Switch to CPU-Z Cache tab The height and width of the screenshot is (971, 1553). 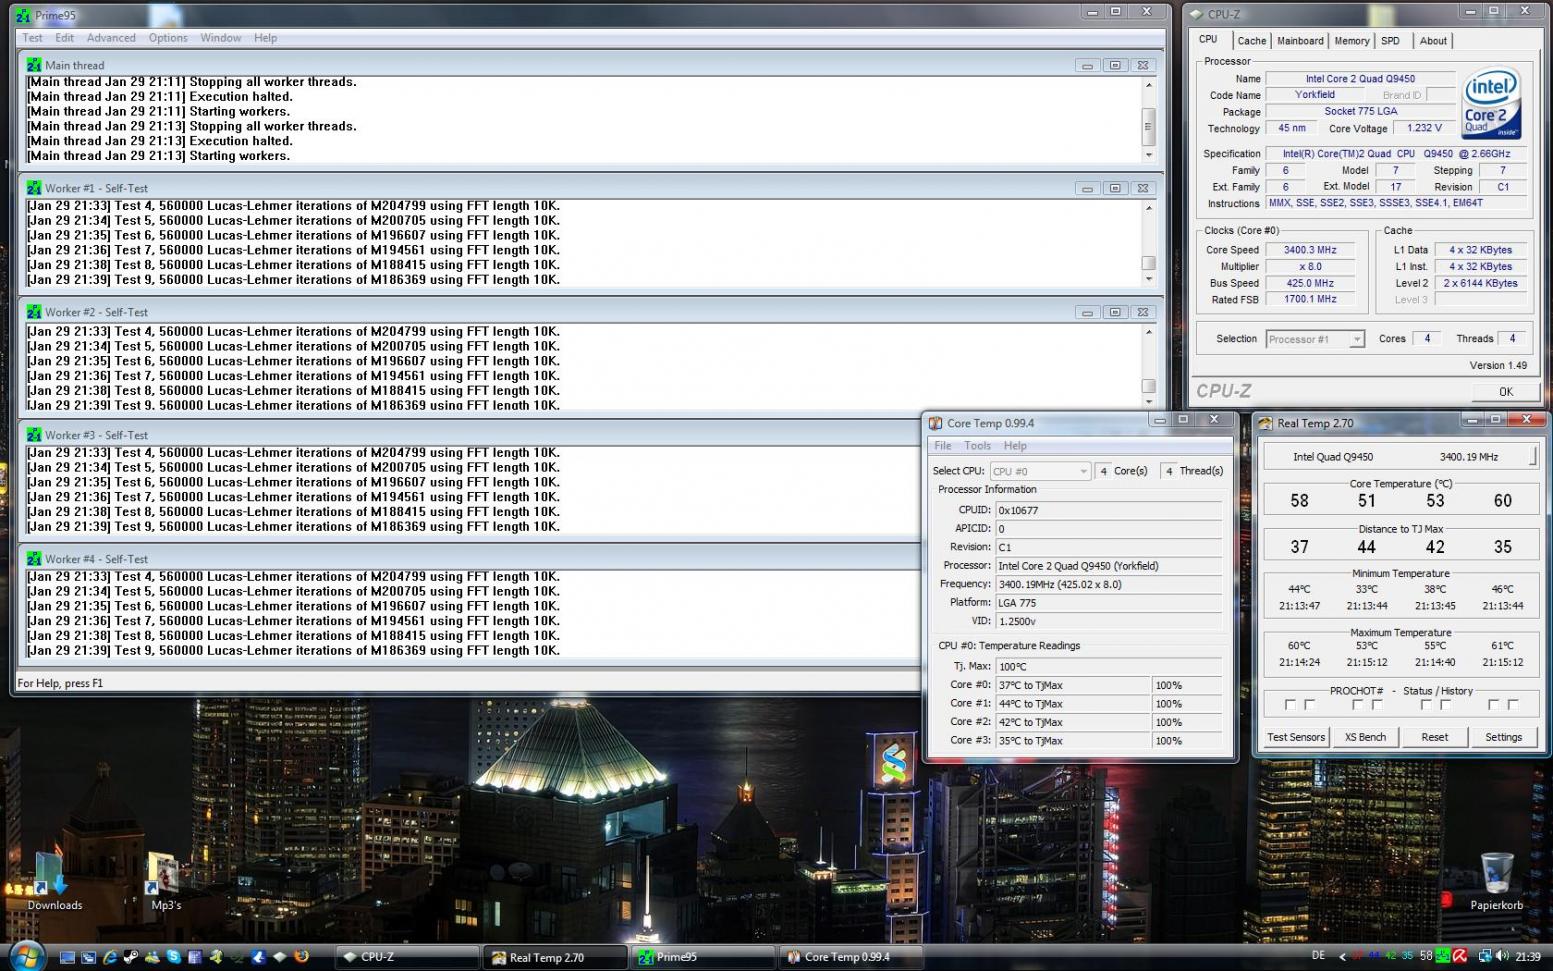point(1251,41)
